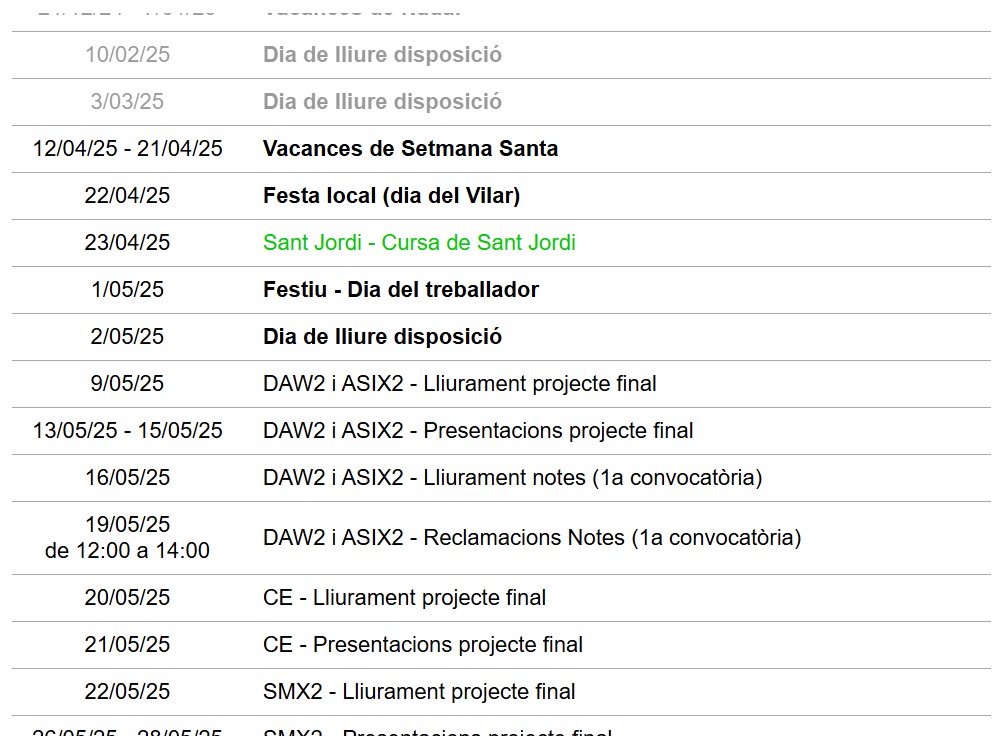The width and height of the screenshot is (1002, 741).
Task: Select DAW2 i ASIX2 - Presentacions projecte final
Action: (x=478, y=431)
